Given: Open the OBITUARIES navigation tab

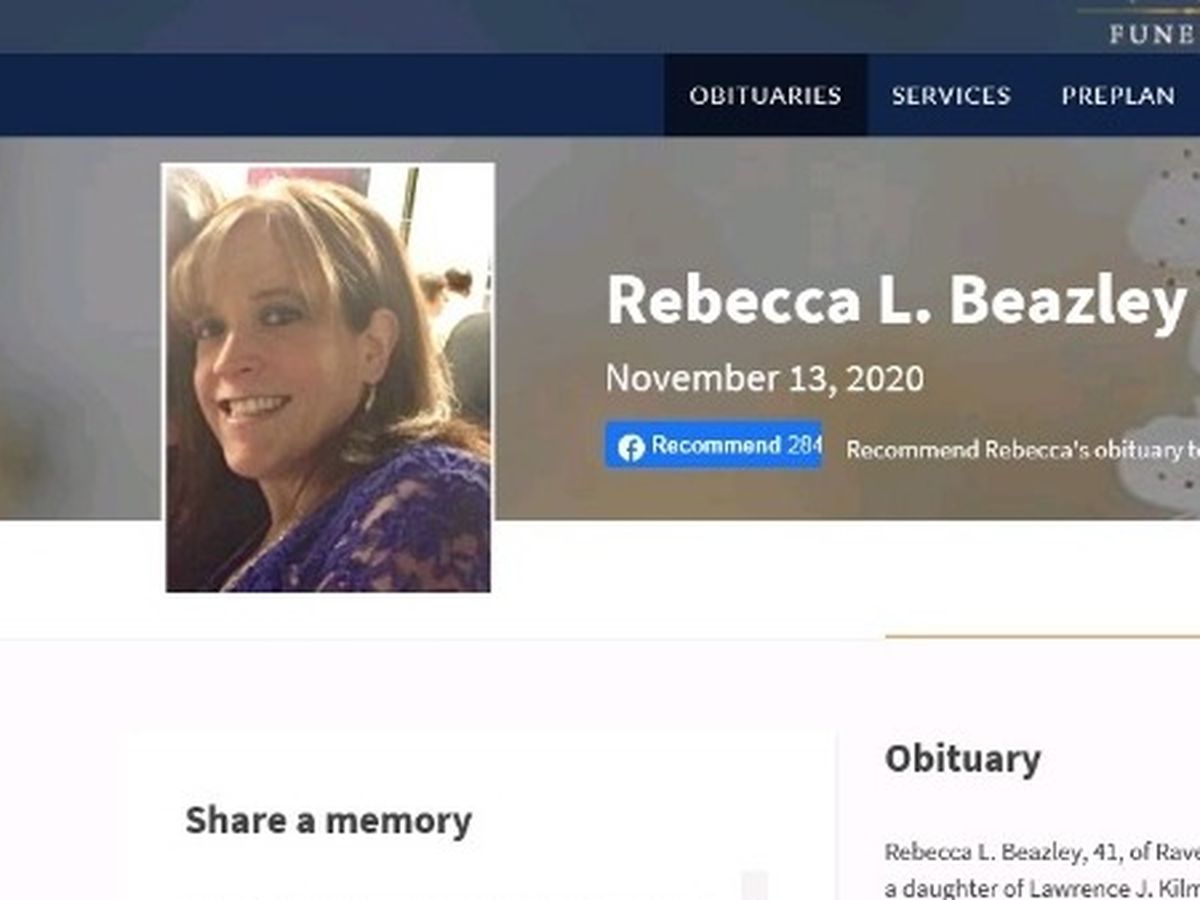Looking at the screenshot, I should coord(765,96).
